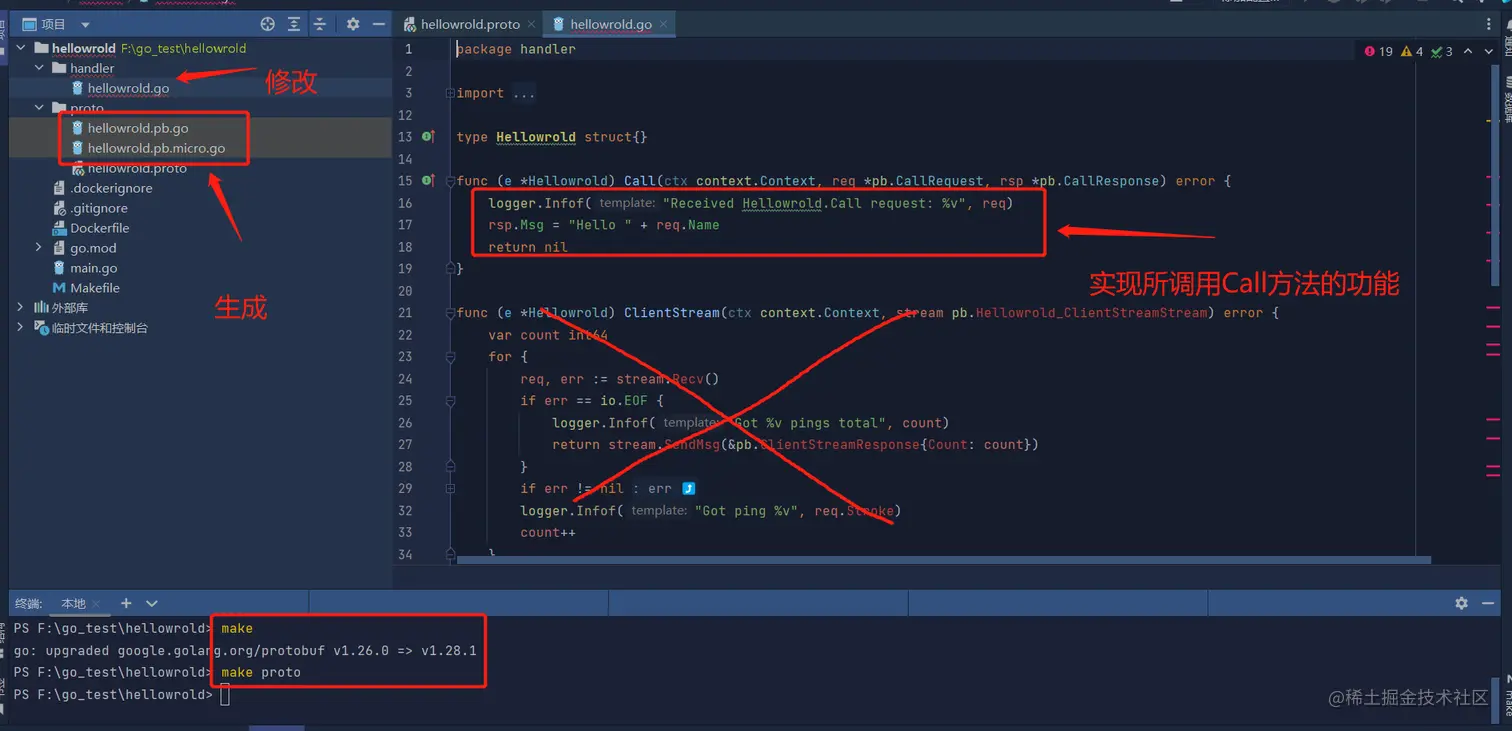Screen dimensions: 1512x731
Task: Click the Hellowrold struct type name
Action: pyautogui.click(x=536, y=137)
